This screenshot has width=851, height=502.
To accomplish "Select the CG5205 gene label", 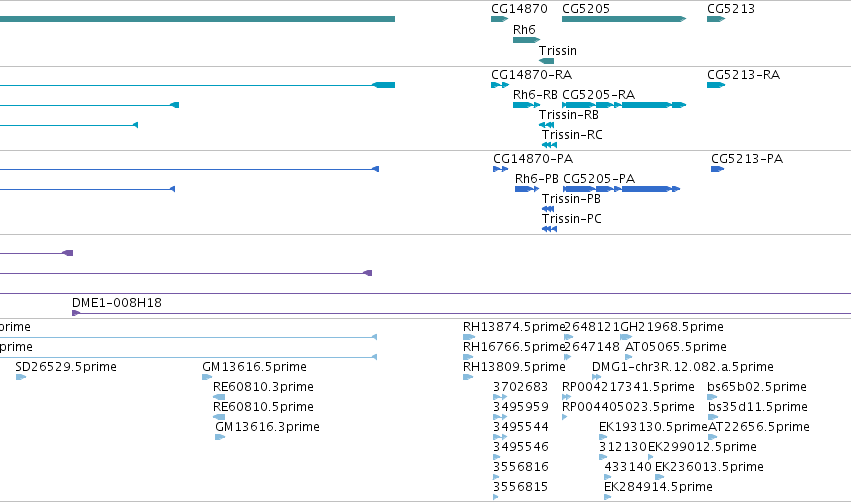I will [x=586, y=9].
